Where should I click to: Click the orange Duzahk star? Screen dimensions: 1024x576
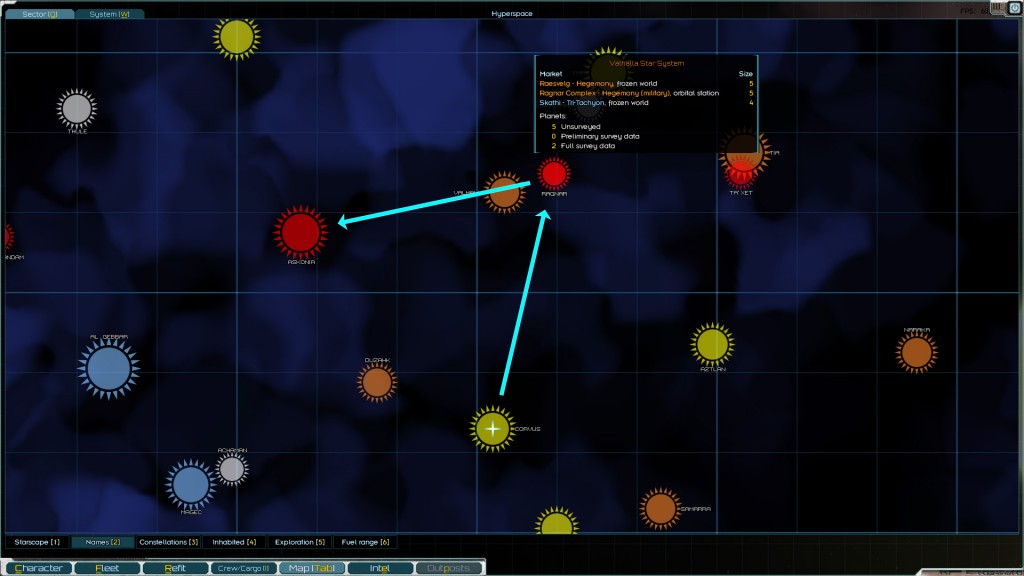[x=377, y=383]
